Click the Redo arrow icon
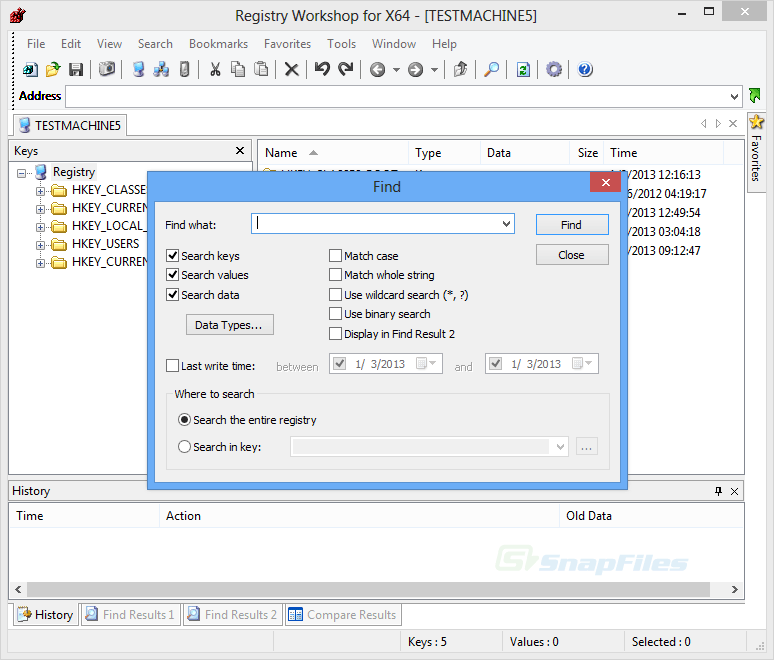 pos(346,69)
